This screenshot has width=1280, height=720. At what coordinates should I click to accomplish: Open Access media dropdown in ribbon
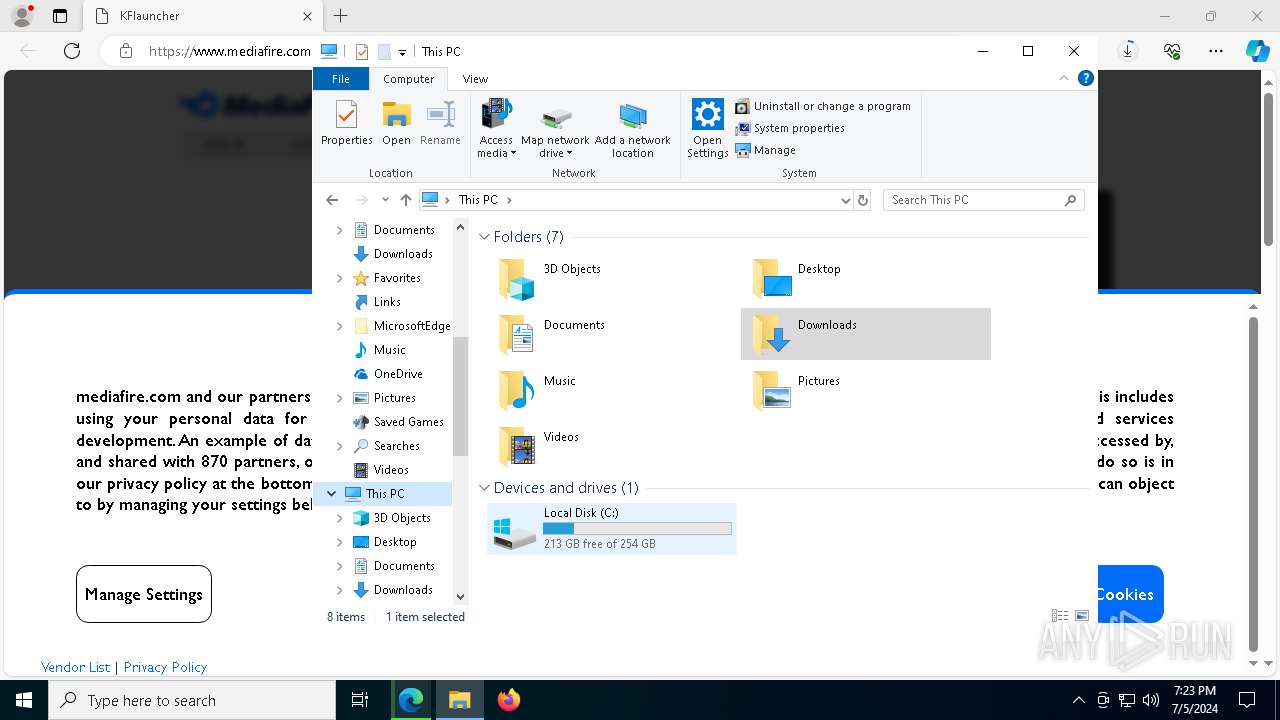(496, 128)
